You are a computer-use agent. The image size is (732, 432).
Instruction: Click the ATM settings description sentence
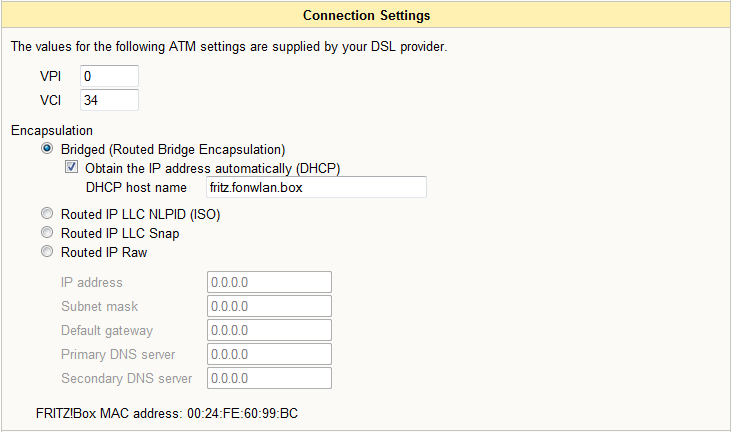[x=229, y=47]
